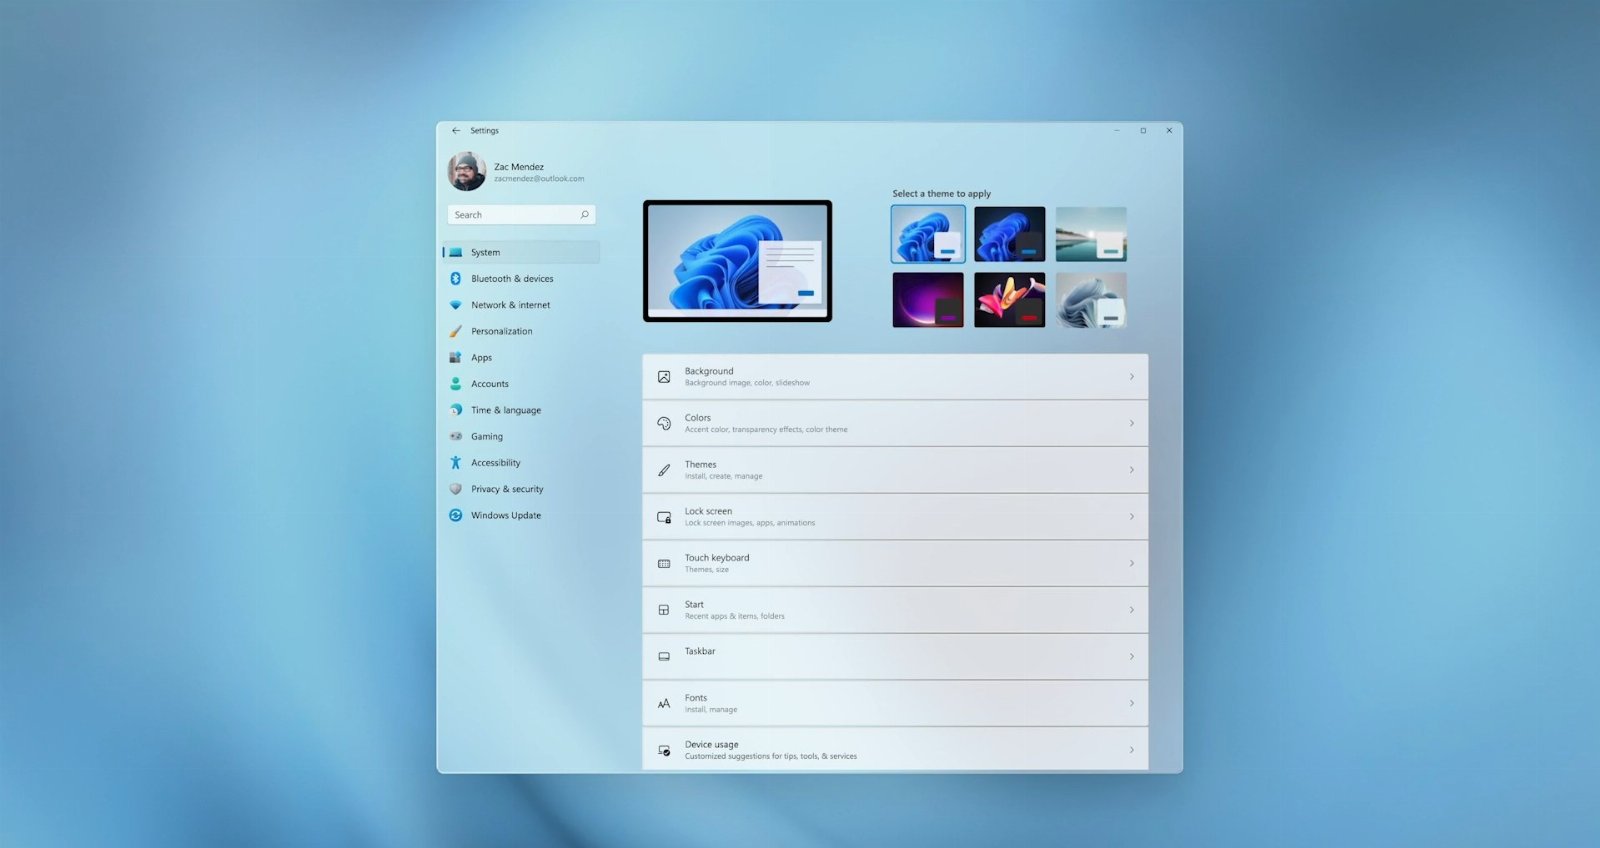The width and height of the screenshot is (1600, 848).
Task: Click the Personalization paintbrush icon
Action: pos(455,331)
